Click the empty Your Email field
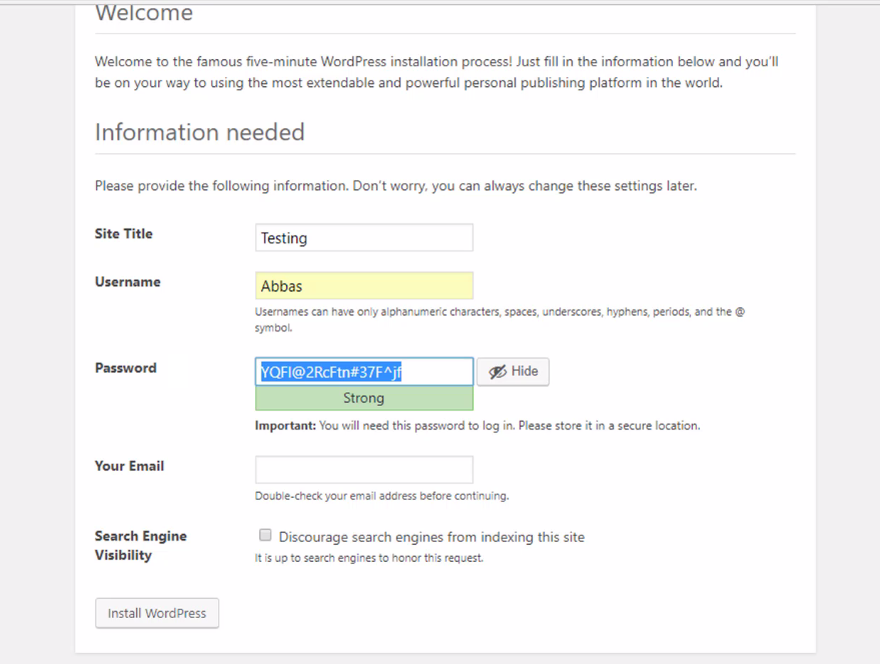The image size is (880, 664). [x=363, y=469]
